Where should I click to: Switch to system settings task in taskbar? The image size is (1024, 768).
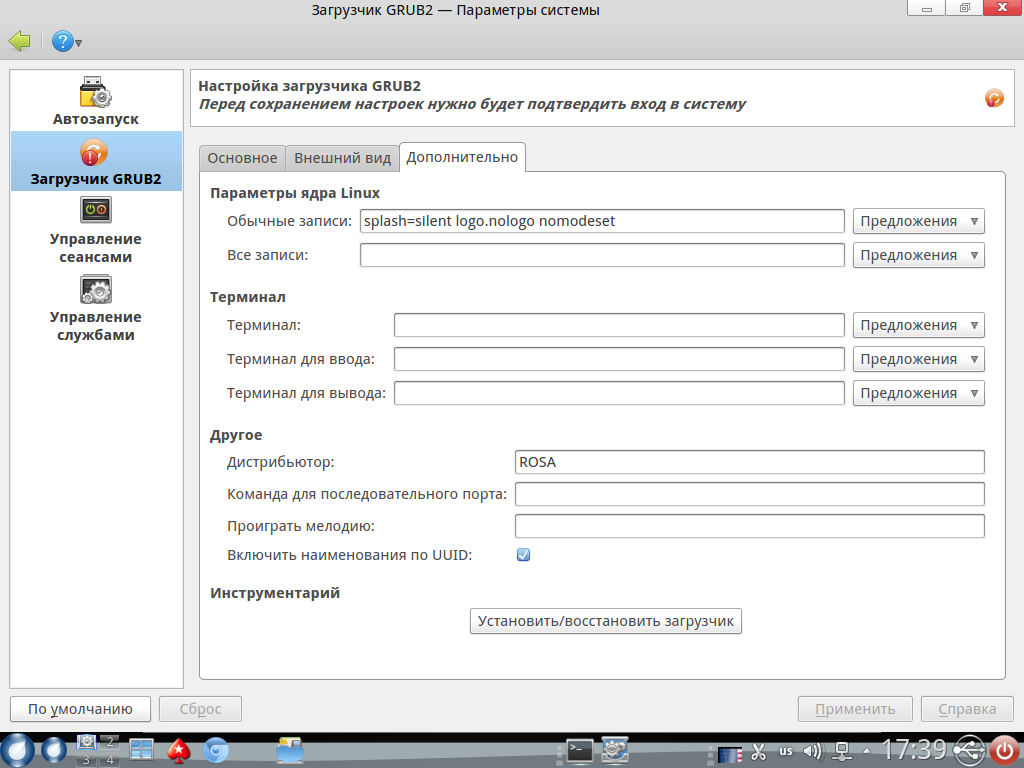click(615, 751)
